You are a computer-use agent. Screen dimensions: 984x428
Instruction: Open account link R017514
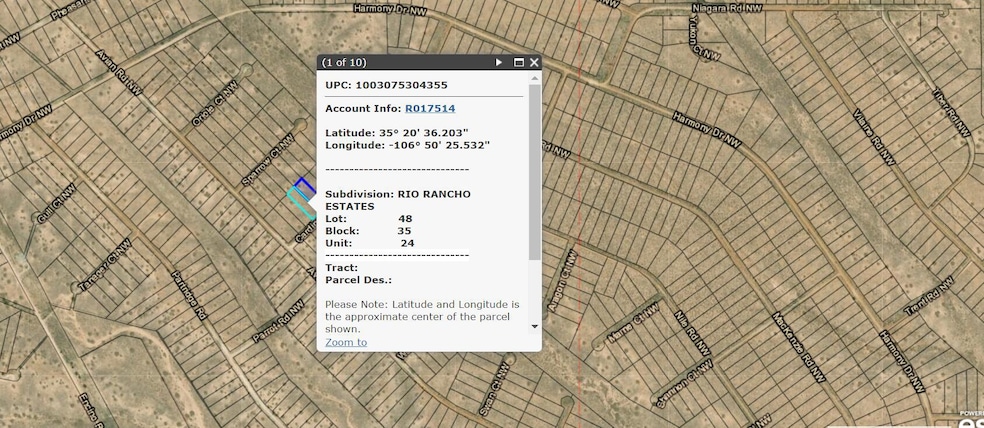click(430, 108)
